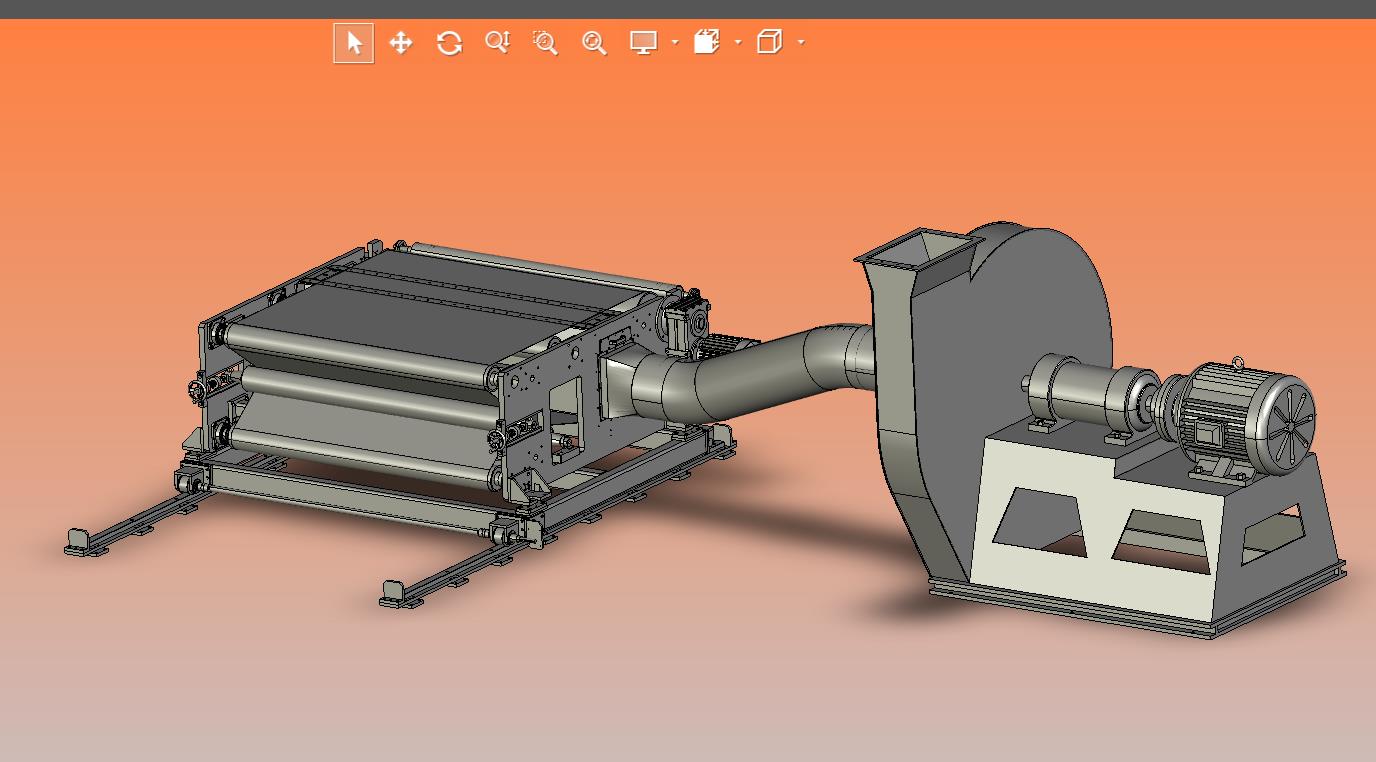The image size is (1376, 762).
Task: Open the dropdown arrow beside monitor icon
Action: [675, 42]
